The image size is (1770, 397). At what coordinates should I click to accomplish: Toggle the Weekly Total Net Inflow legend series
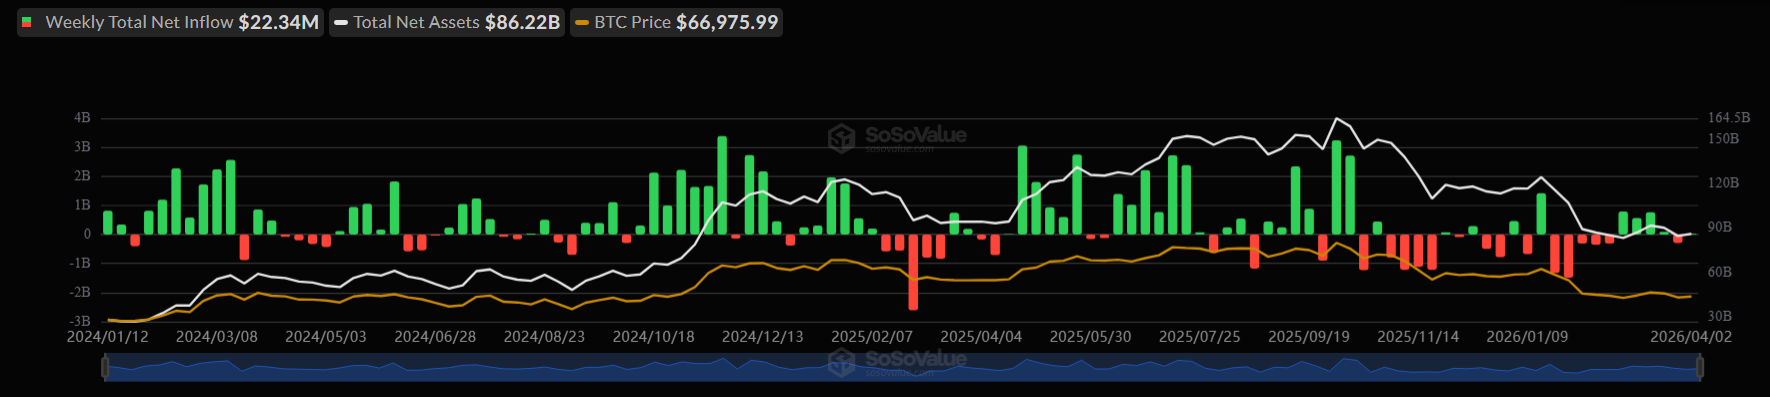[x=170, y=22]
